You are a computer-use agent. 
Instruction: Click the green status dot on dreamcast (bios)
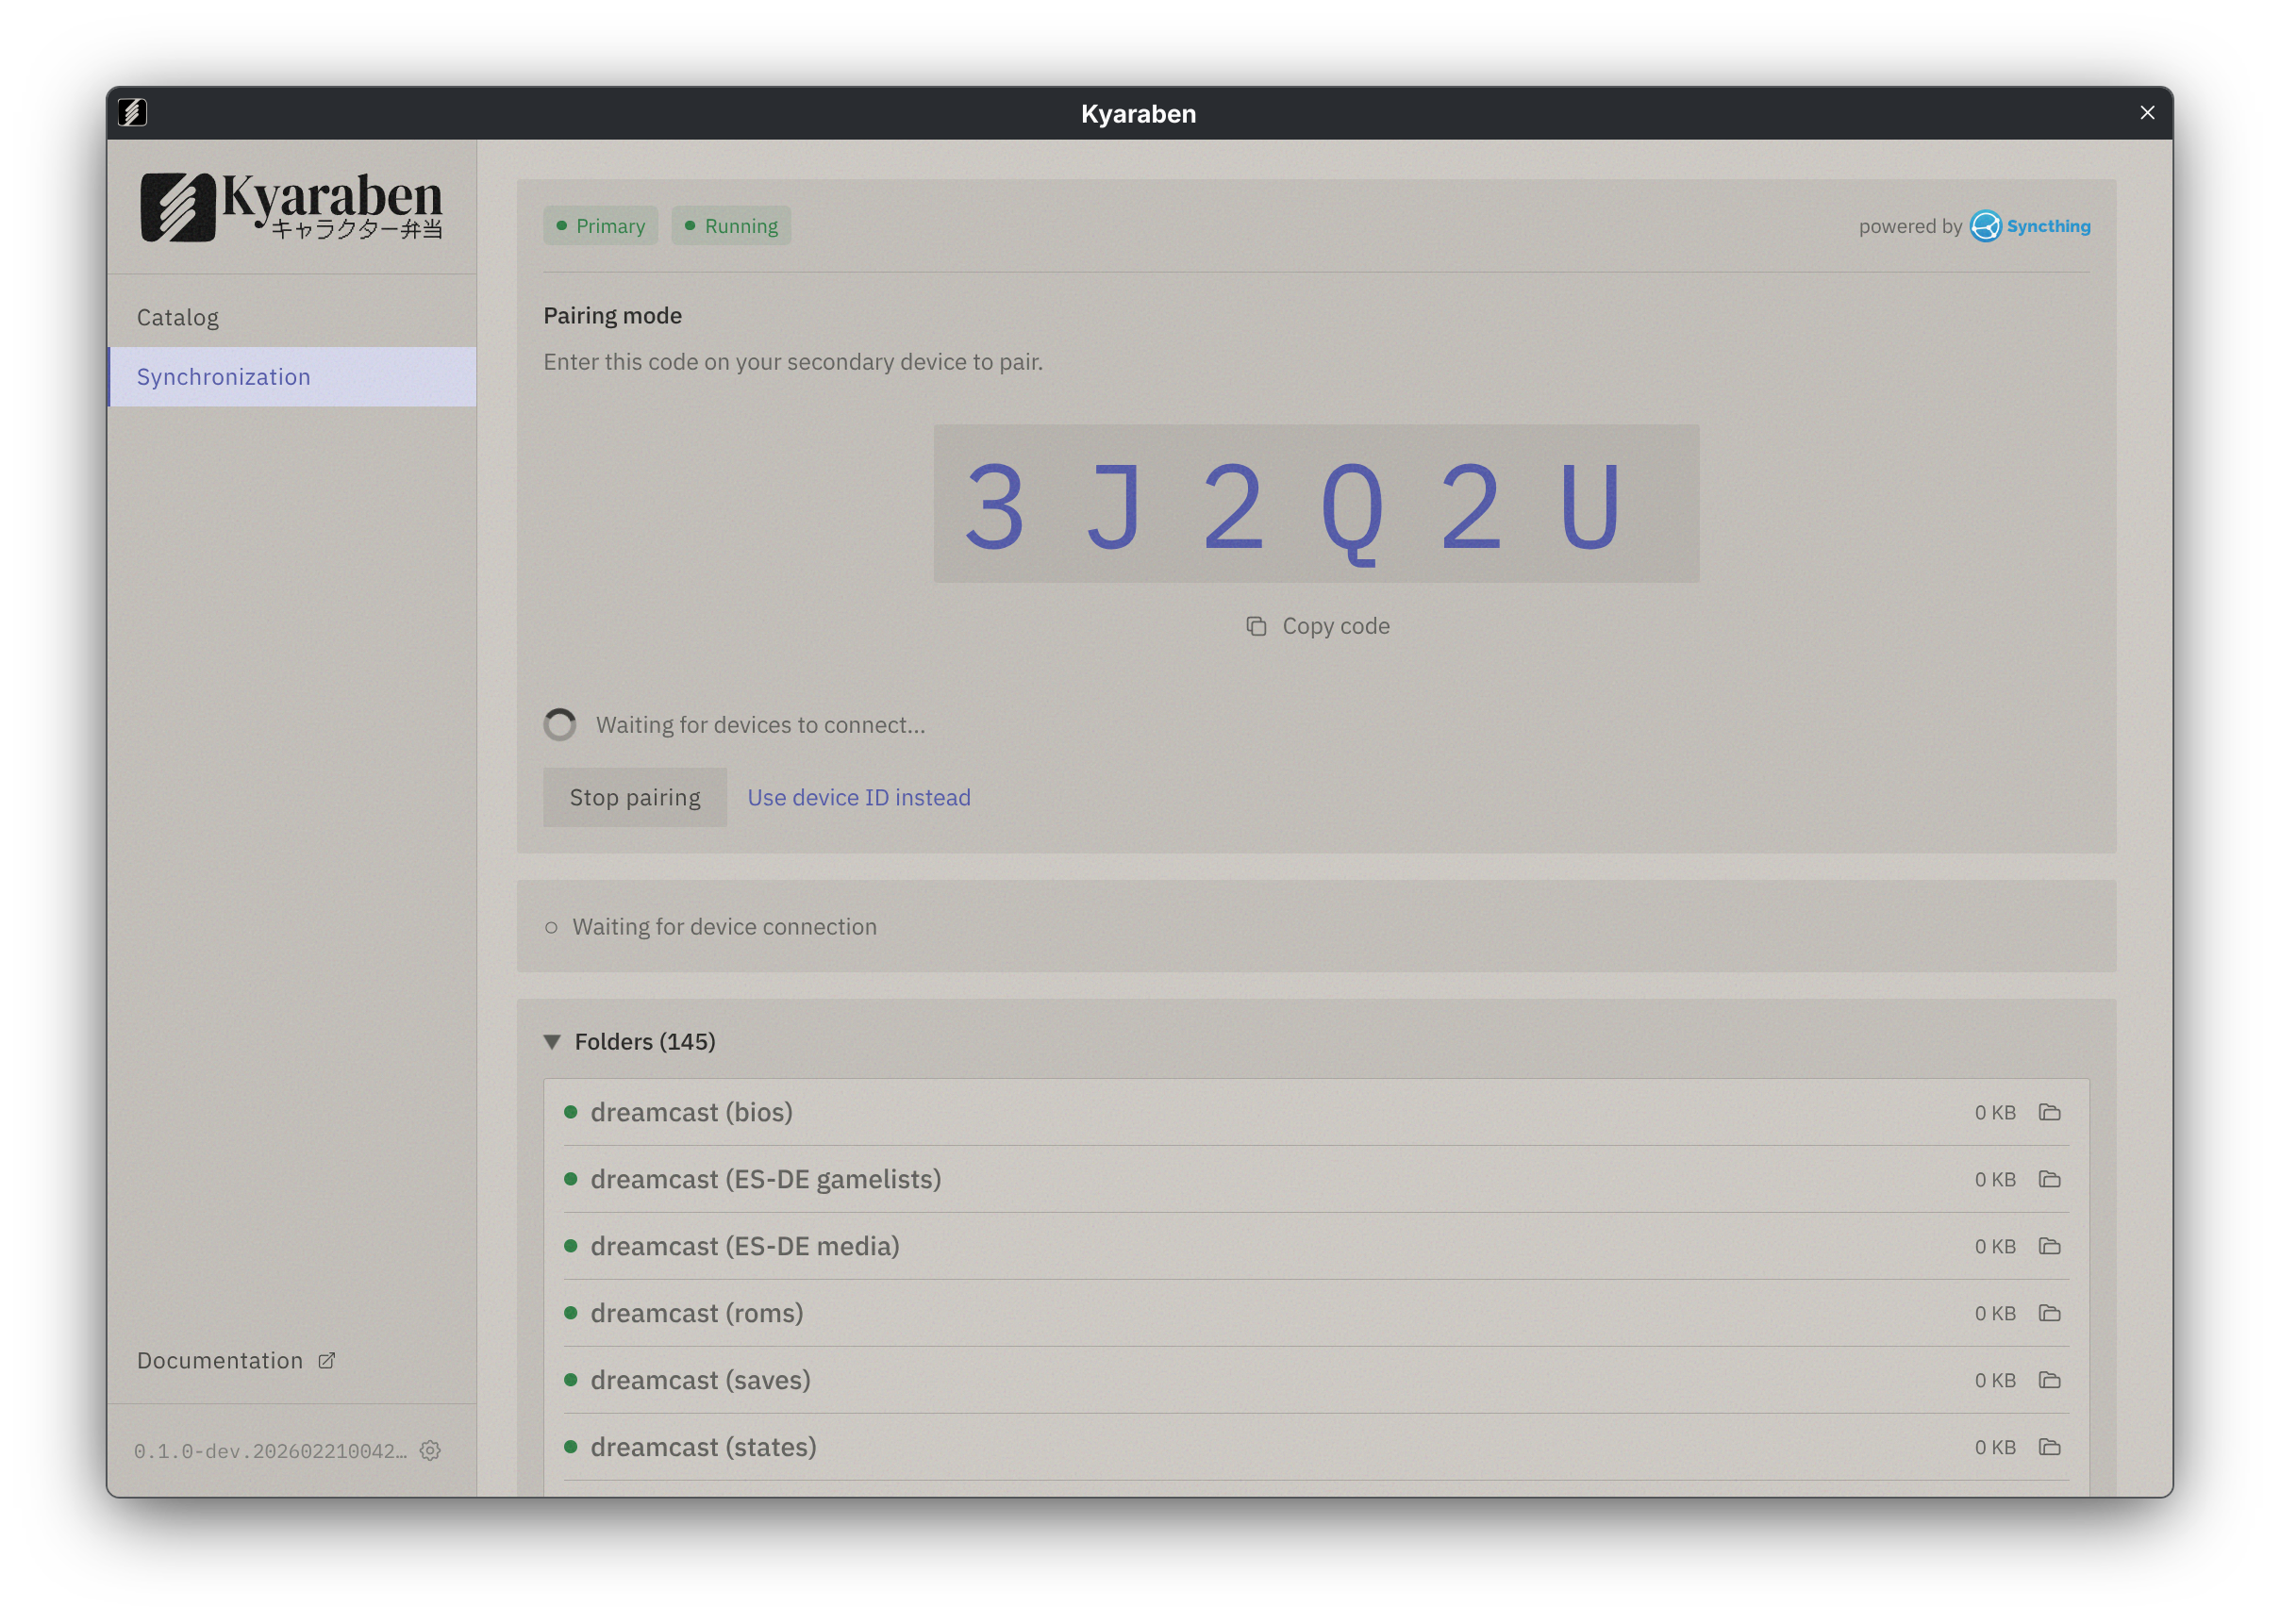pyautogui.click(x=571, y=1111)
